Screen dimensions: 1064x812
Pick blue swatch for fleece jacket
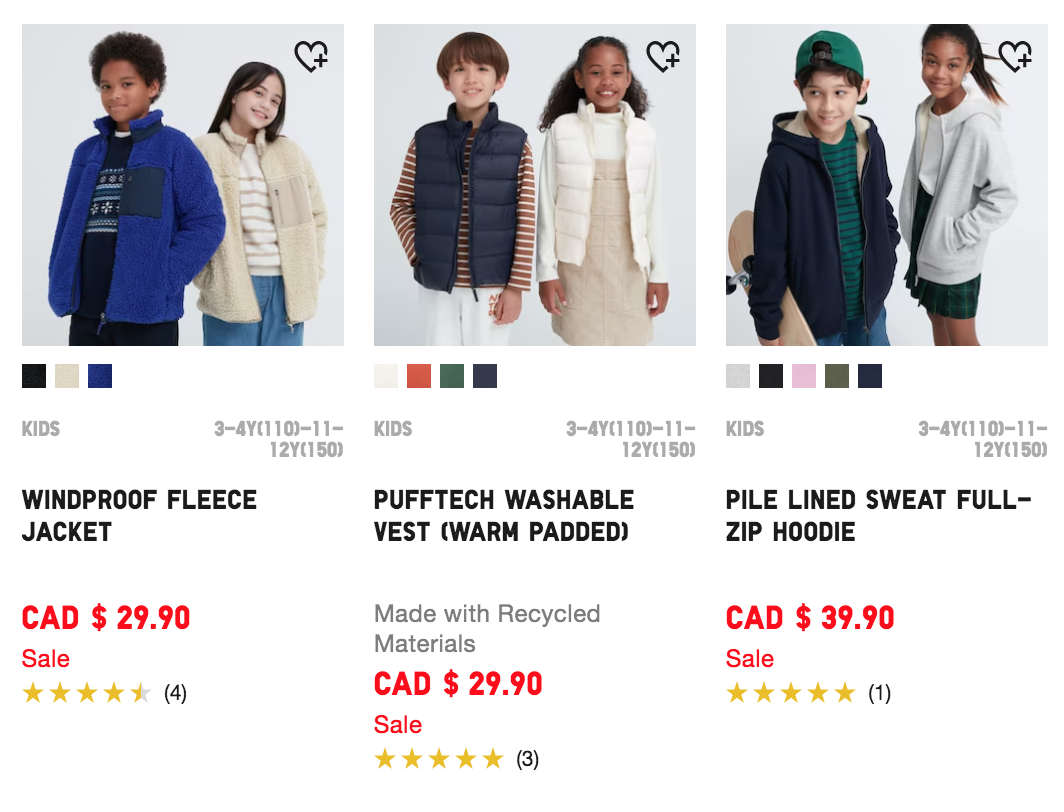(100, 376)
